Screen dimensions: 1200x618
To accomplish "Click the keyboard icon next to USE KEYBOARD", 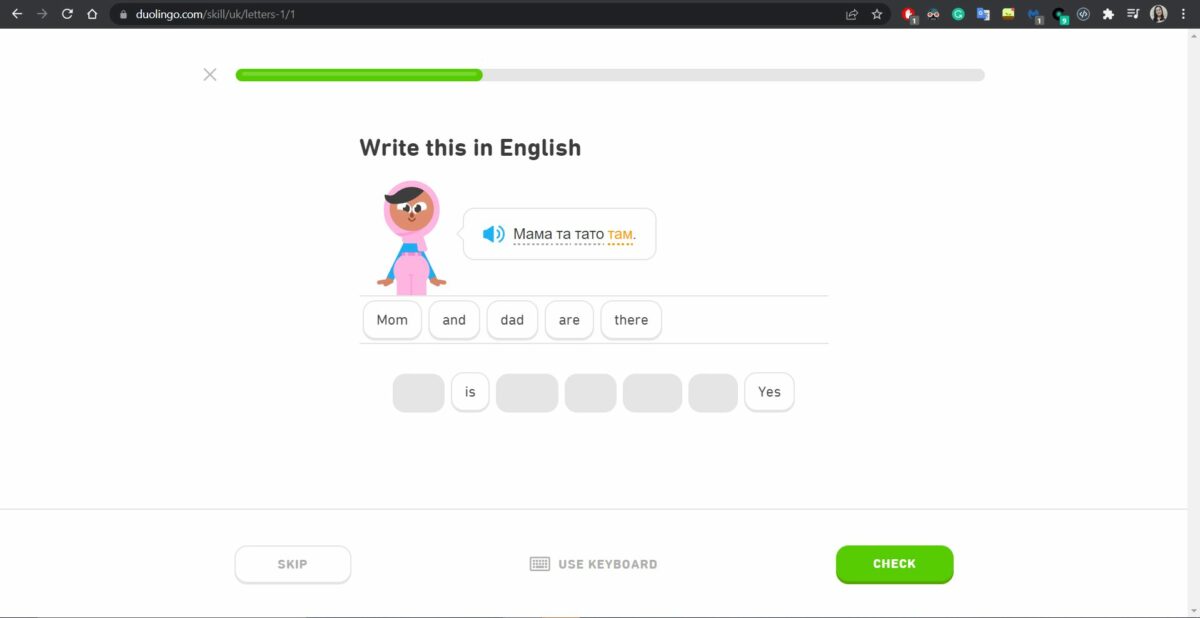I will click(538, 563).
